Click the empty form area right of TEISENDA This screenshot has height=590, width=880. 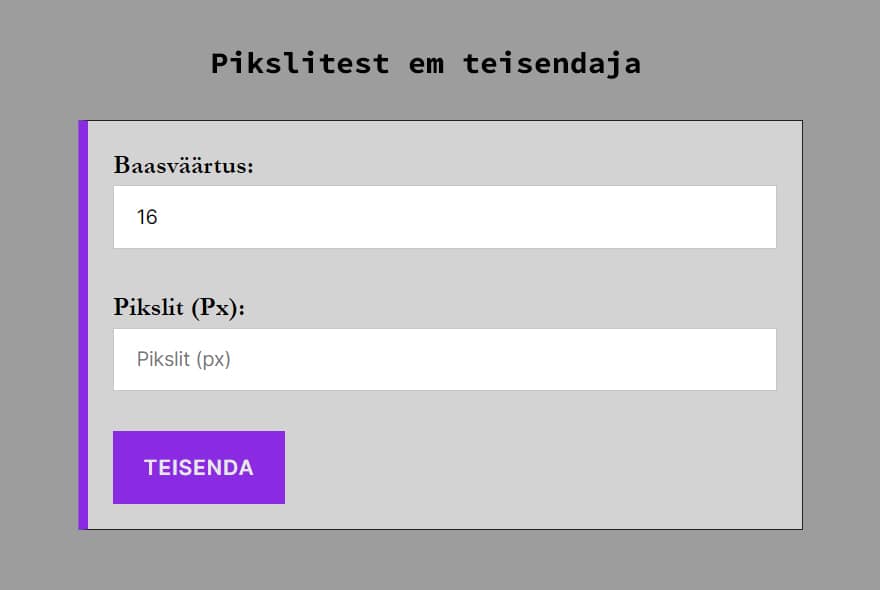point(540,467)
